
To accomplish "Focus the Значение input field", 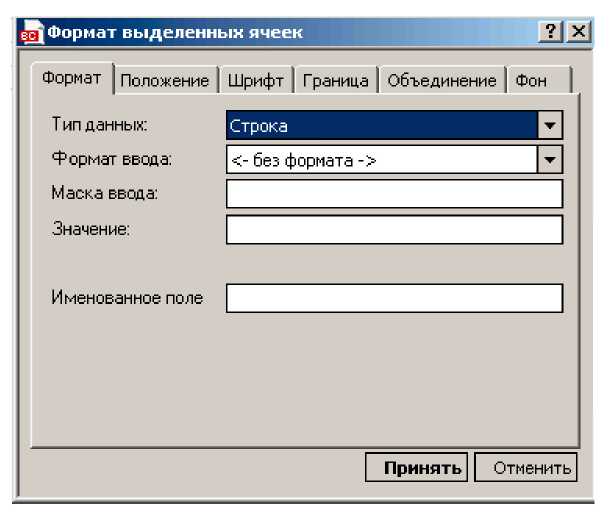I will tap(394, 230).
